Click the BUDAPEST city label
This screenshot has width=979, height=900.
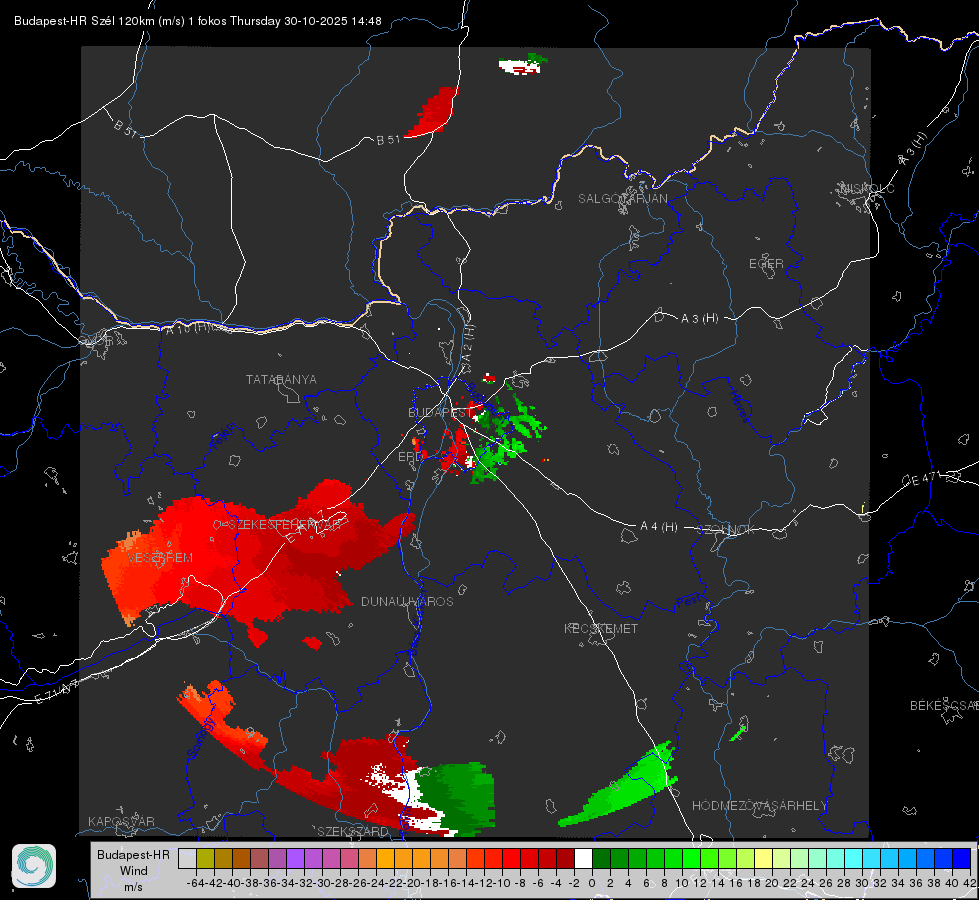[x=438, y=412]
